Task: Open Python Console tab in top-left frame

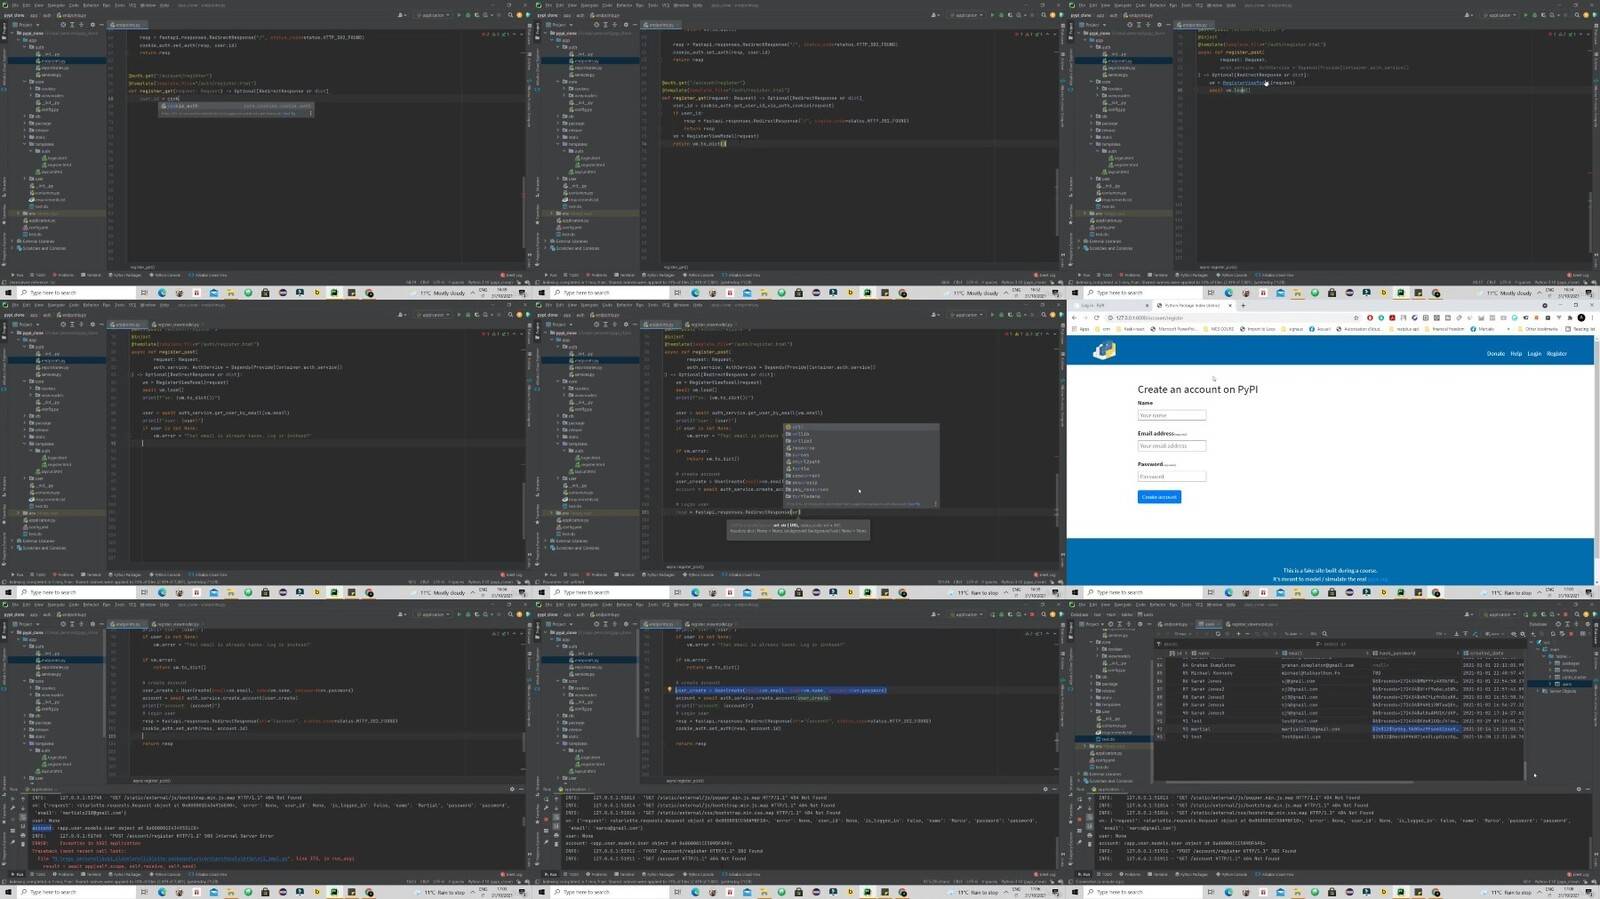Action: click(x=165, y=275)
